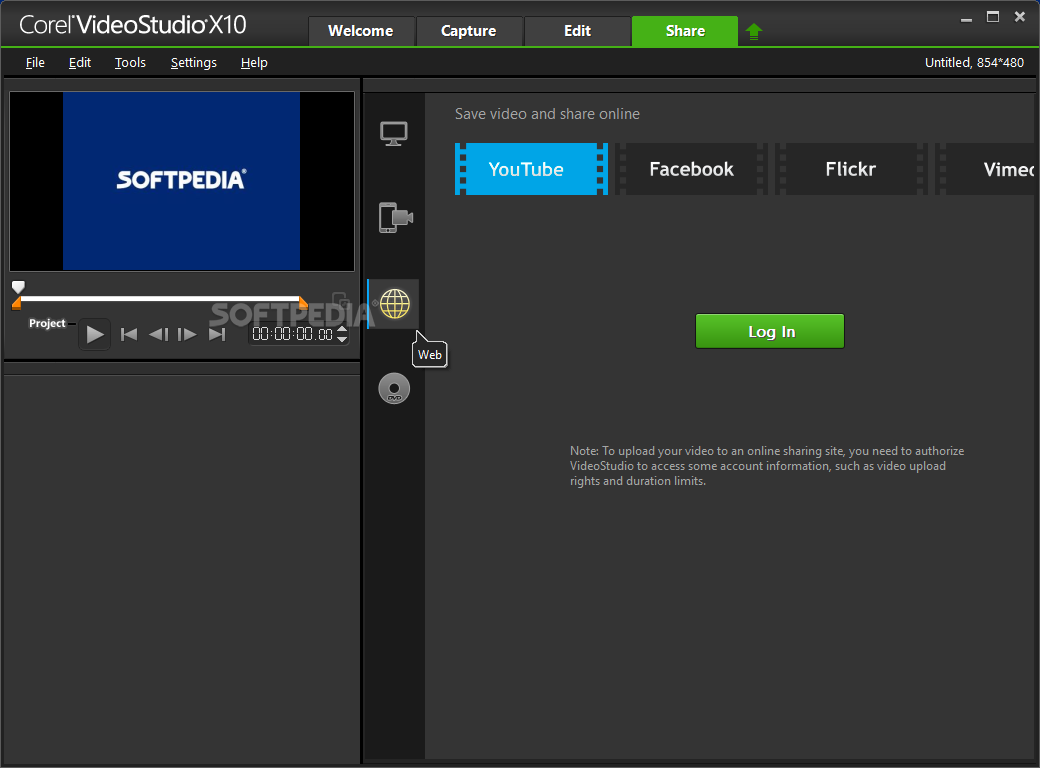Step to previous frame
The height and width of the screenshot is (768, 1040).
[159, 334]
